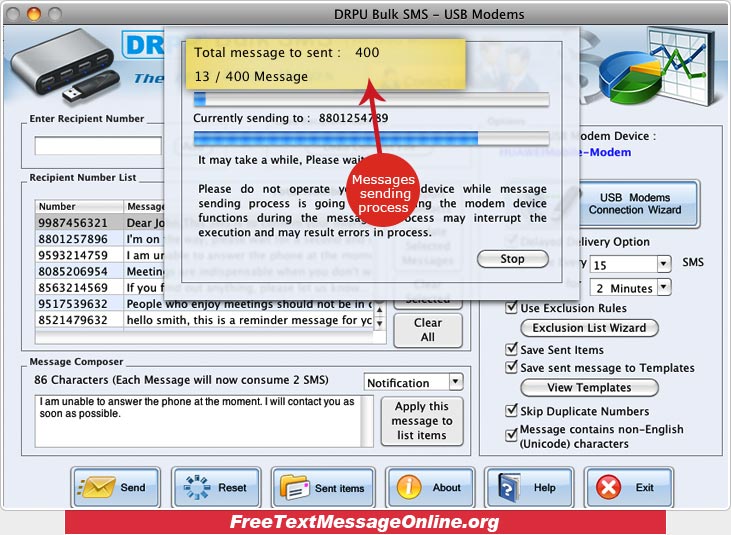
Task: Open the 15 SMS count dropdown
Action: (664, 264)
